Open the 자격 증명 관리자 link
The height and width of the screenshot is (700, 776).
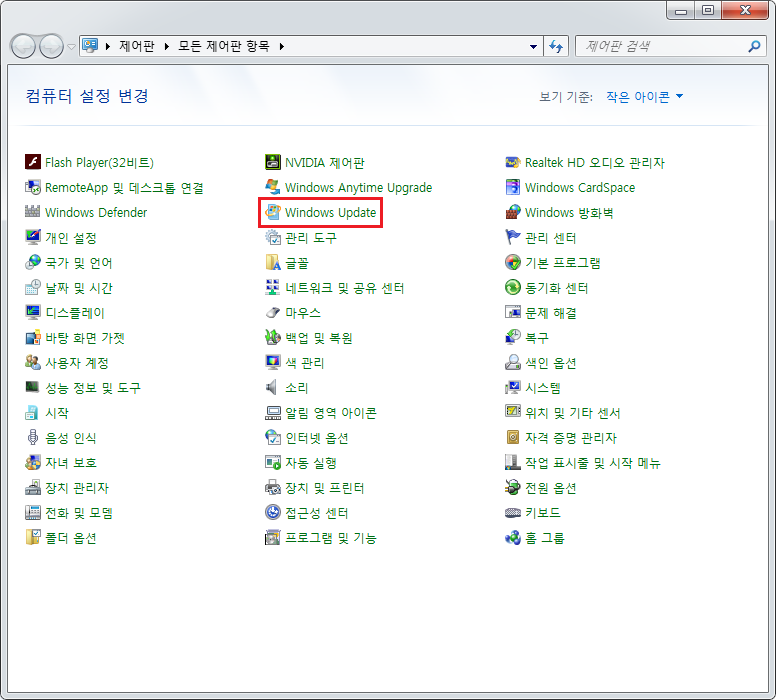tap(570, 438)
